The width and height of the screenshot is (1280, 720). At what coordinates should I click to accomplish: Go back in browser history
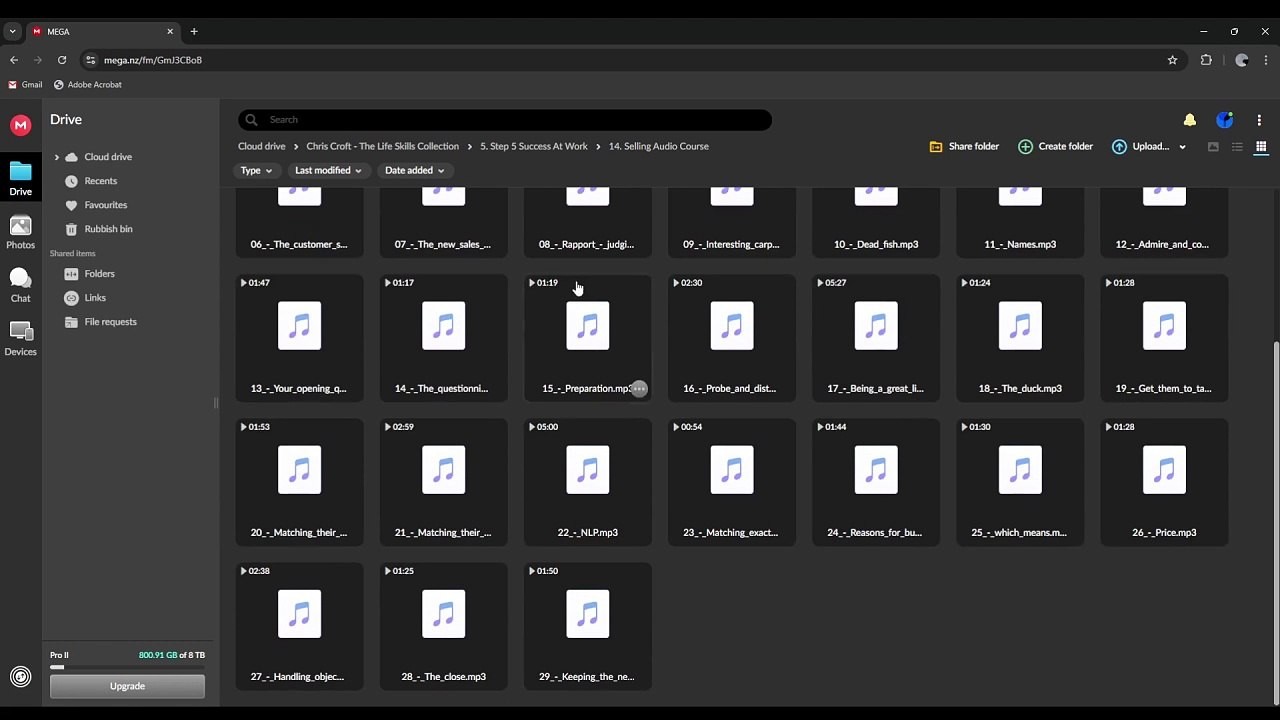(14, 60)
